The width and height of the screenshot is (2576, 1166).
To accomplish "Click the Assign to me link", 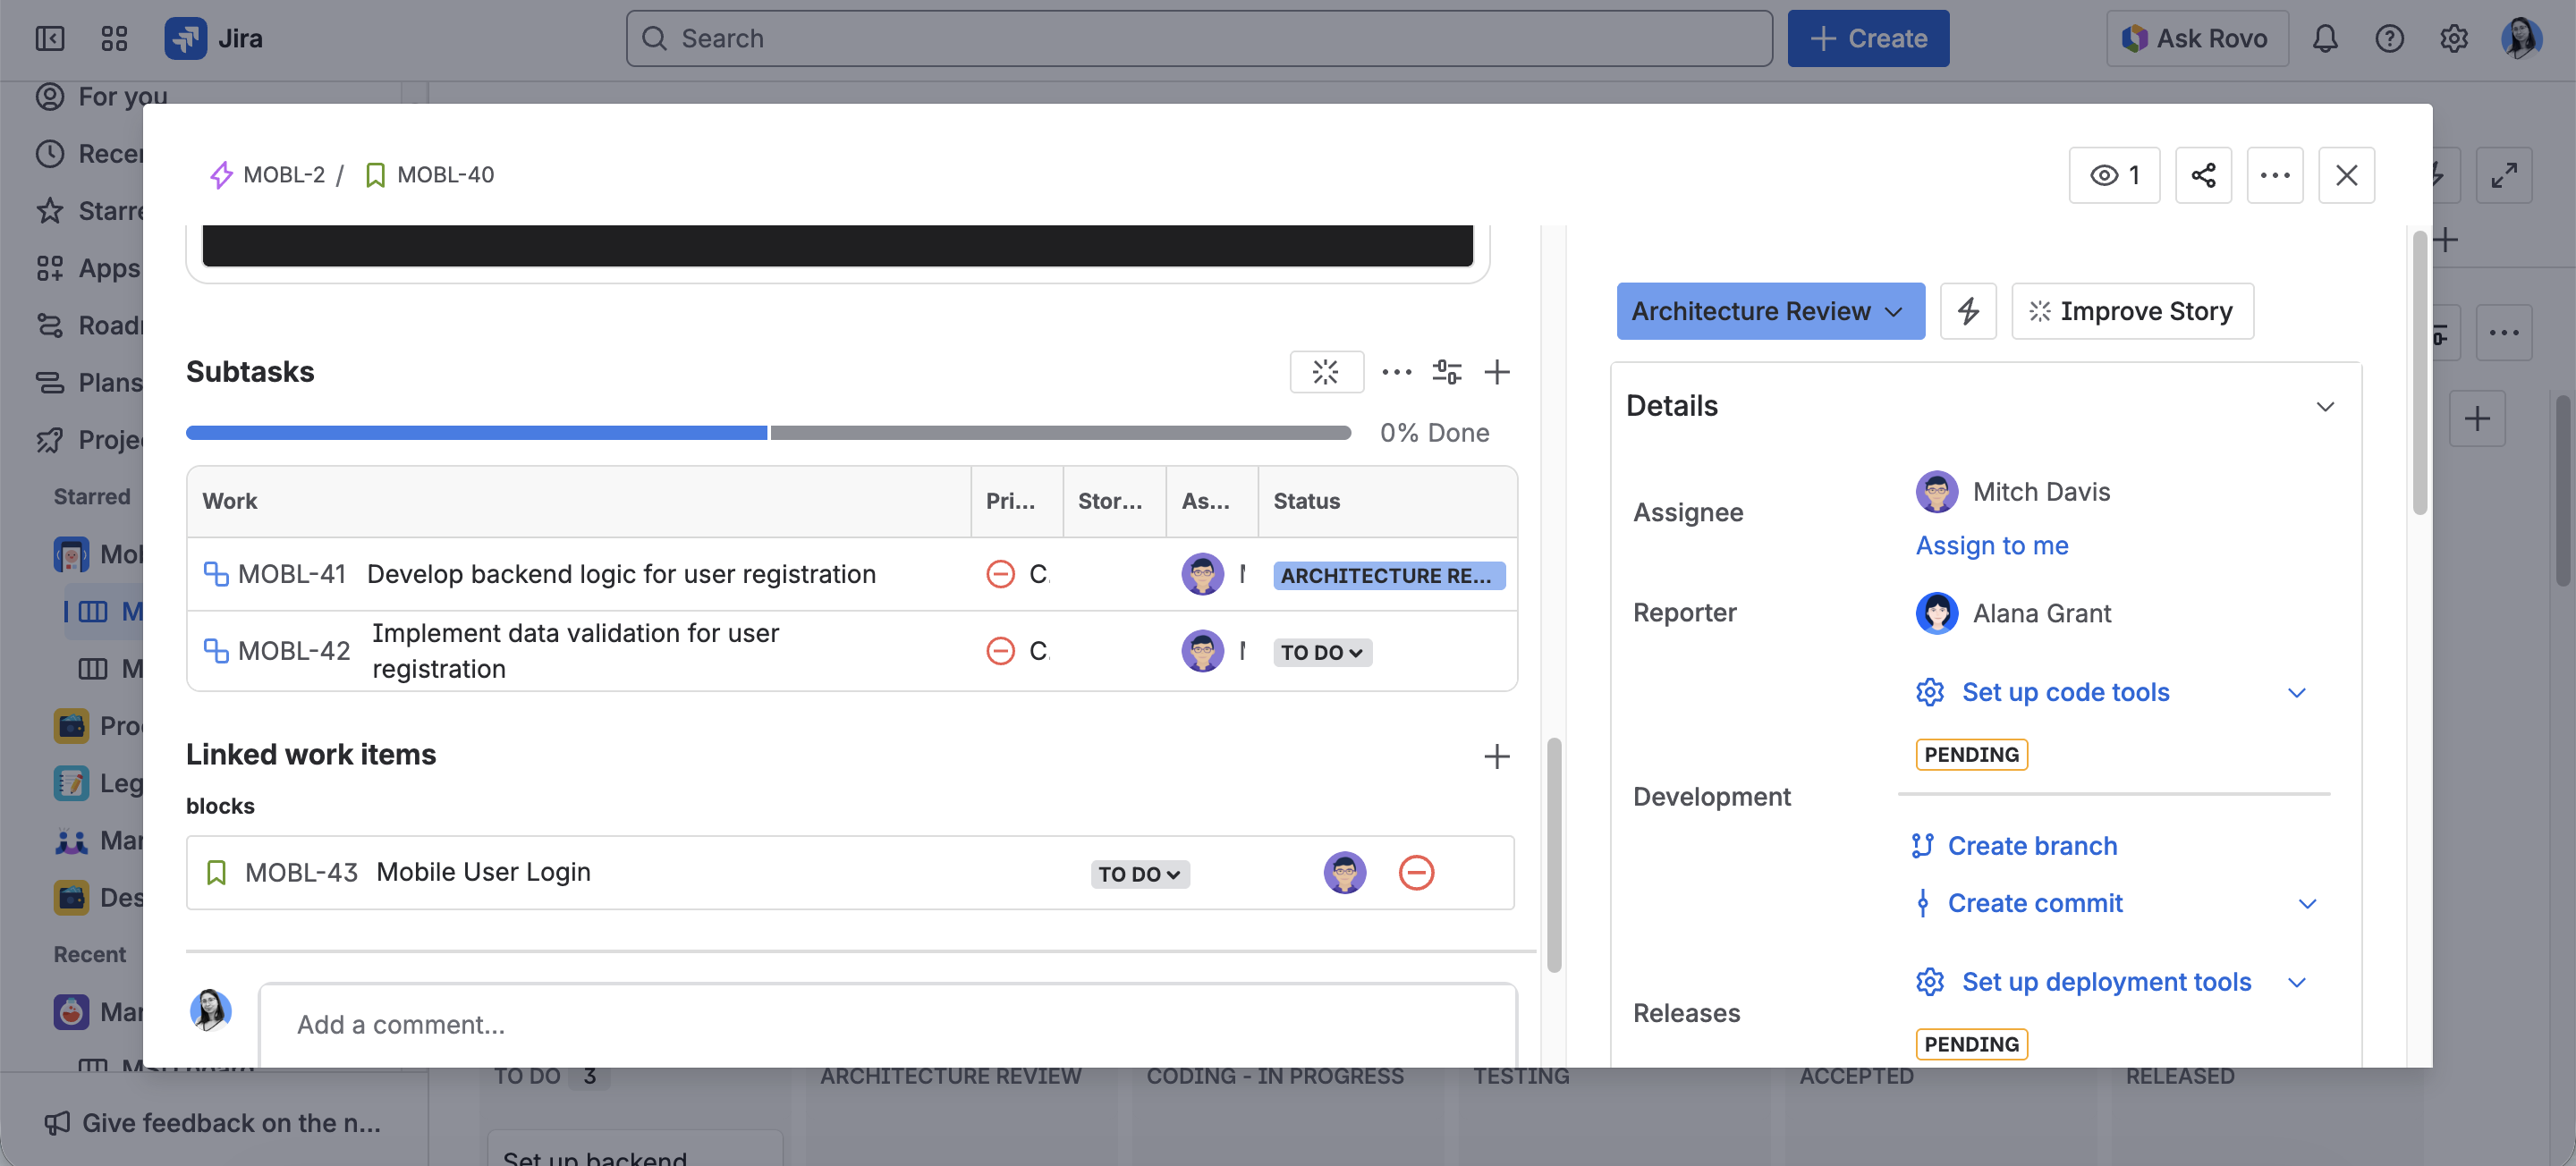I will 1991,545.
